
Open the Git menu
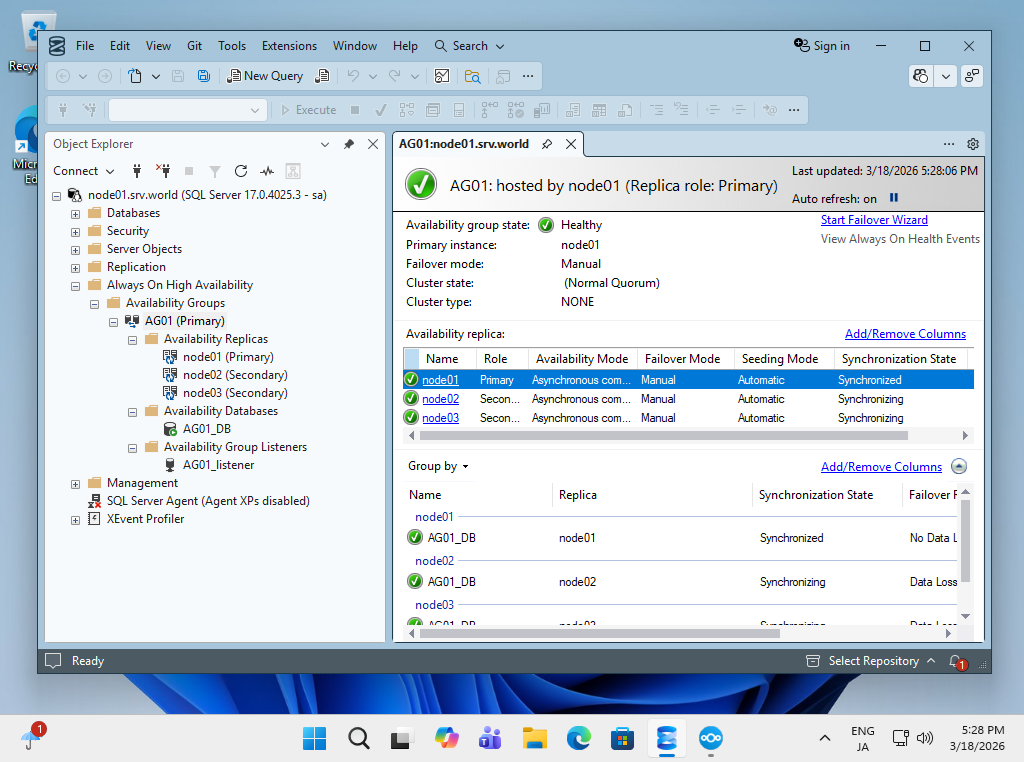[x=194, y=46]
